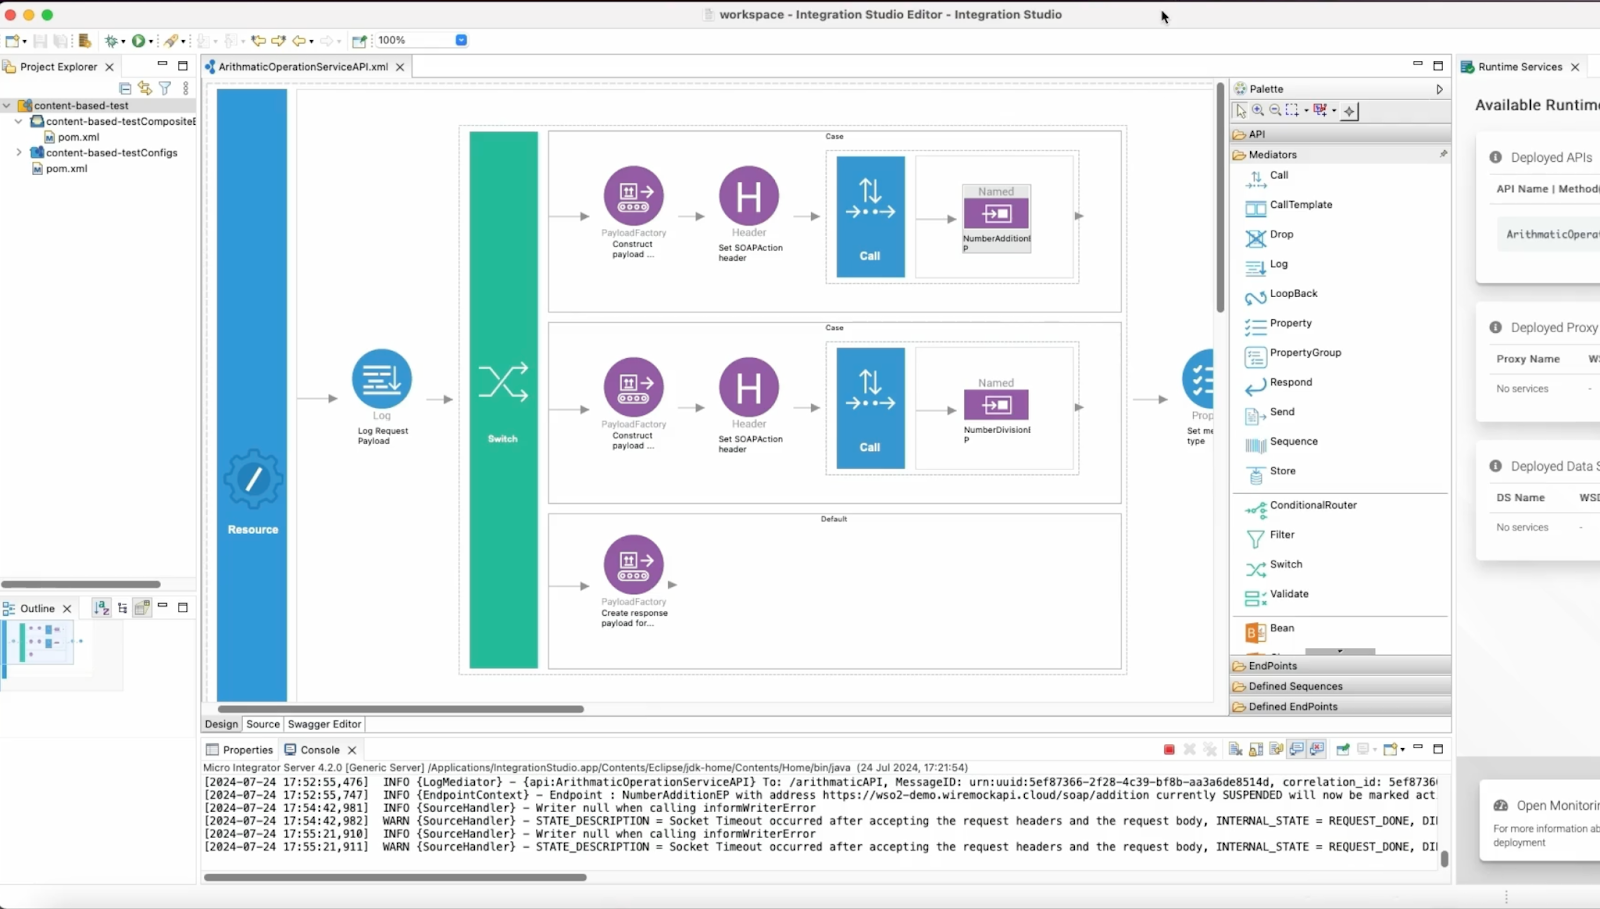Viewport: 1600px width, 909px height.
Task: Collapse all in Project Explorer
Action: point(126,89)
